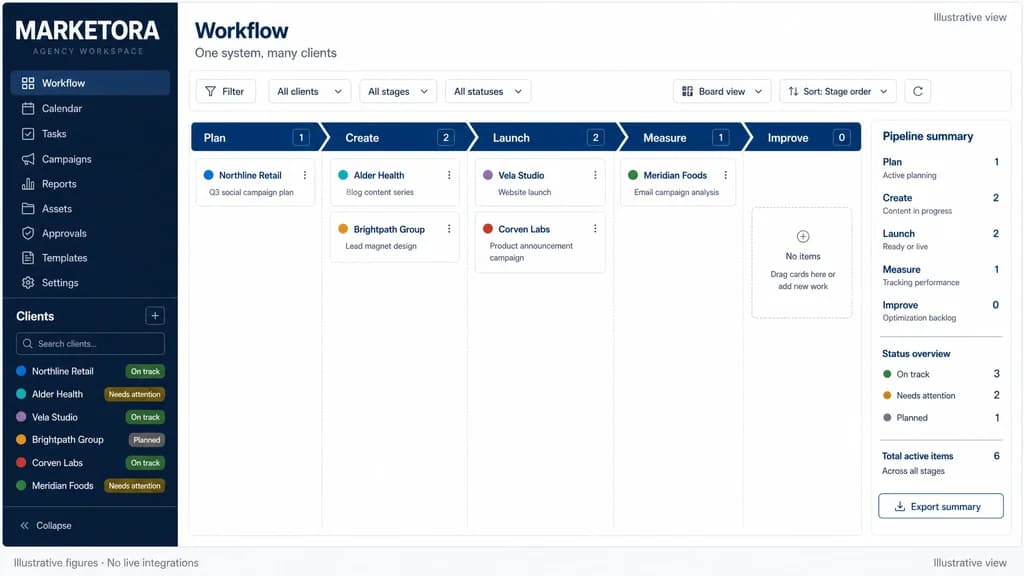Click Planned in Status overview
1024x576 pixels.
(x=940, y=417)
